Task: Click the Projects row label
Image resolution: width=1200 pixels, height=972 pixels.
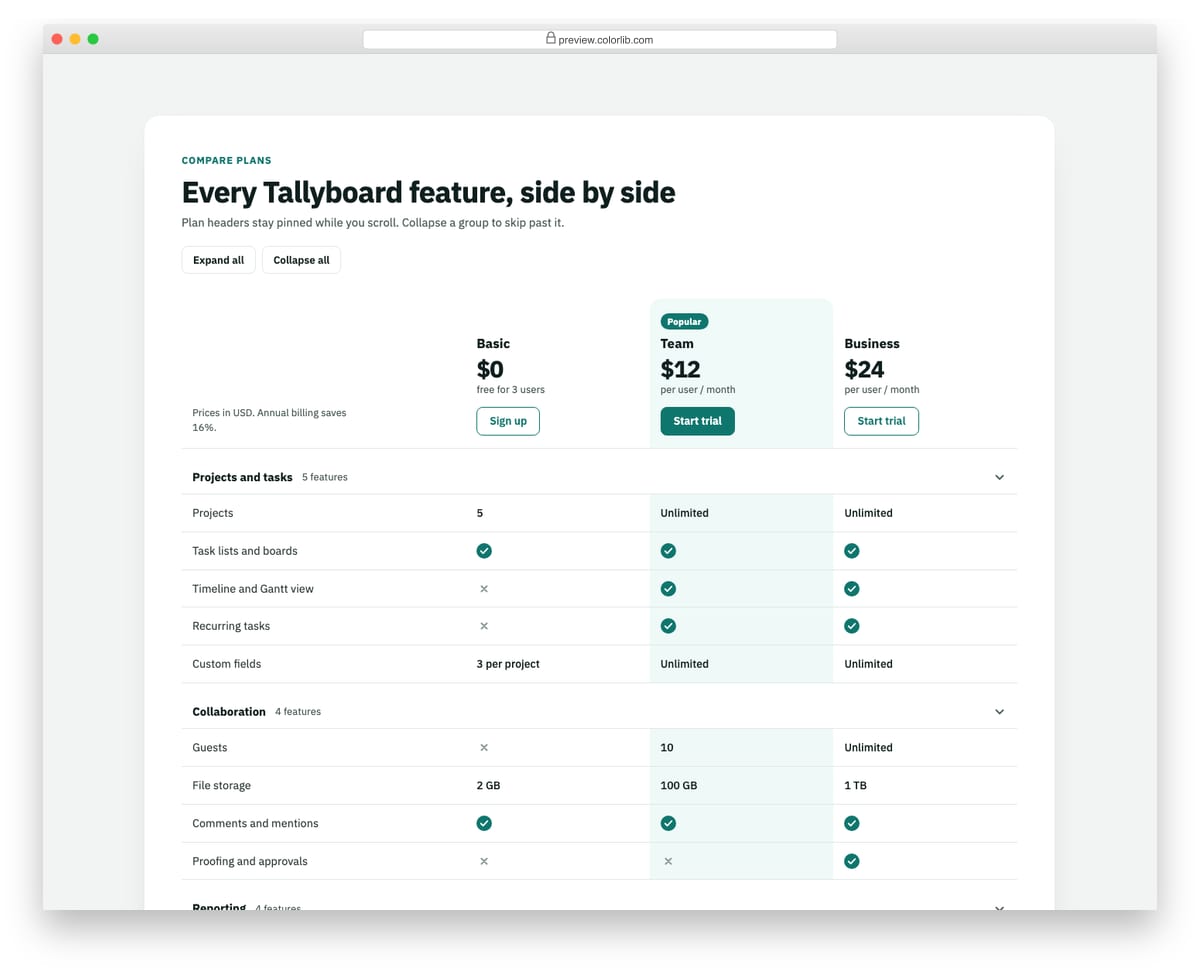Action: click(x=213, y=513)
